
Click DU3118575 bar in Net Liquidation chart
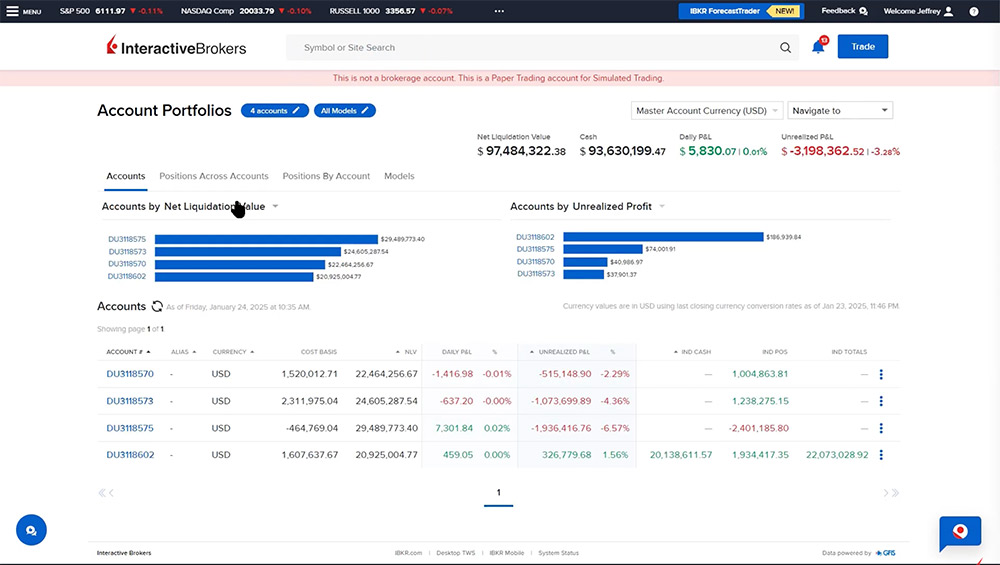[266, 239]
